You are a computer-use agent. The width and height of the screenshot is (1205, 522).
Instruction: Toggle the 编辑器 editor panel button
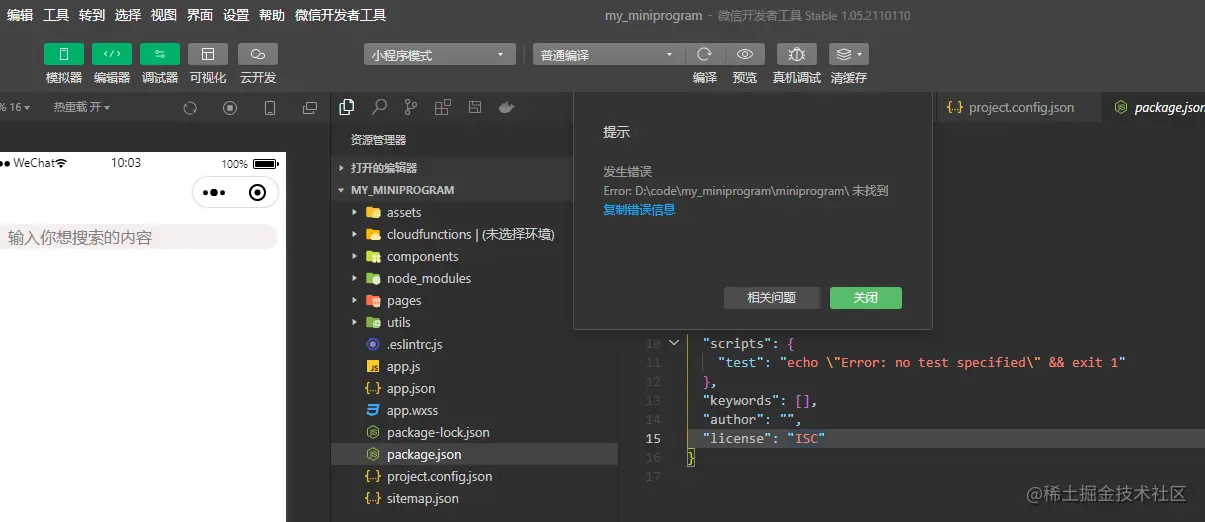[x=112, y=54]
